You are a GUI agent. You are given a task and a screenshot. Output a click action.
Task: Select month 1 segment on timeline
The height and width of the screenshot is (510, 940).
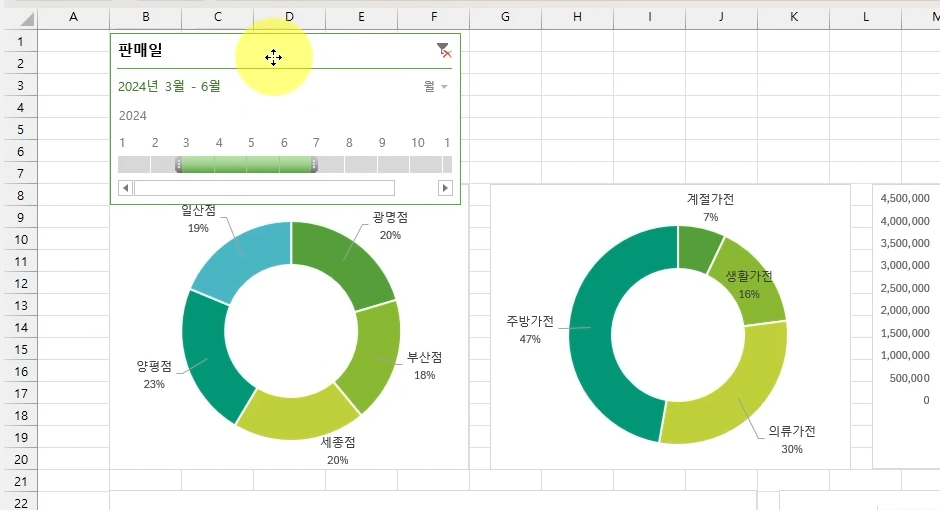click(134, 164)
